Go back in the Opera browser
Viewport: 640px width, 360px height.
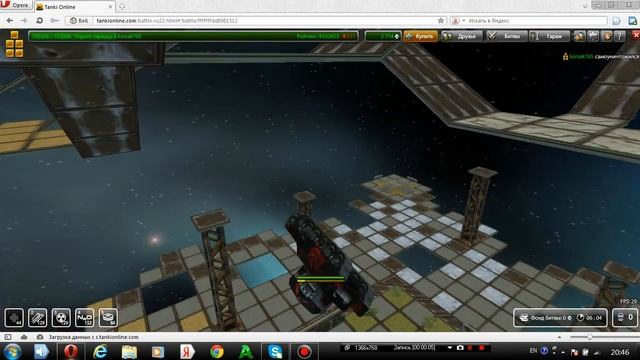10,20
